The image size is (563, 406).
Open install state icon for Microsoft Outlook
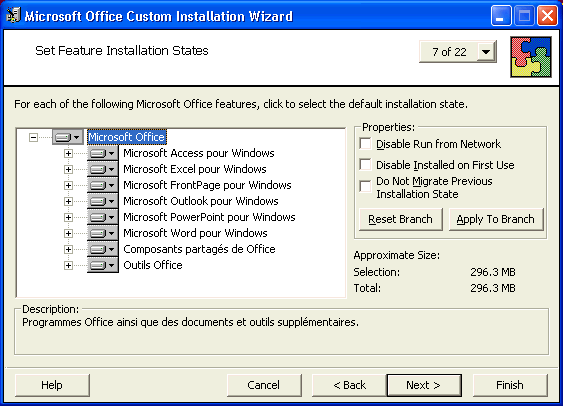pyautogui.click(x=102, y=201)
